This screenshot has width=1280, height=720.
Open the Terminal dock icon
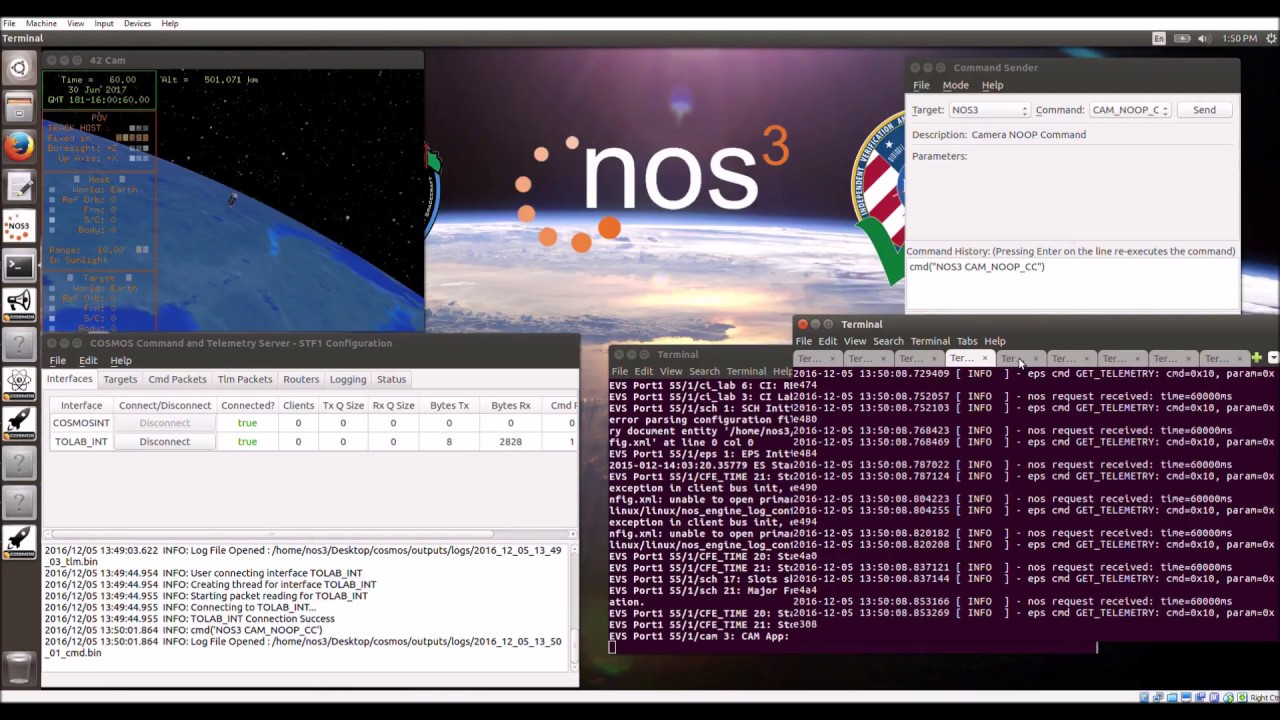(19, 266)
